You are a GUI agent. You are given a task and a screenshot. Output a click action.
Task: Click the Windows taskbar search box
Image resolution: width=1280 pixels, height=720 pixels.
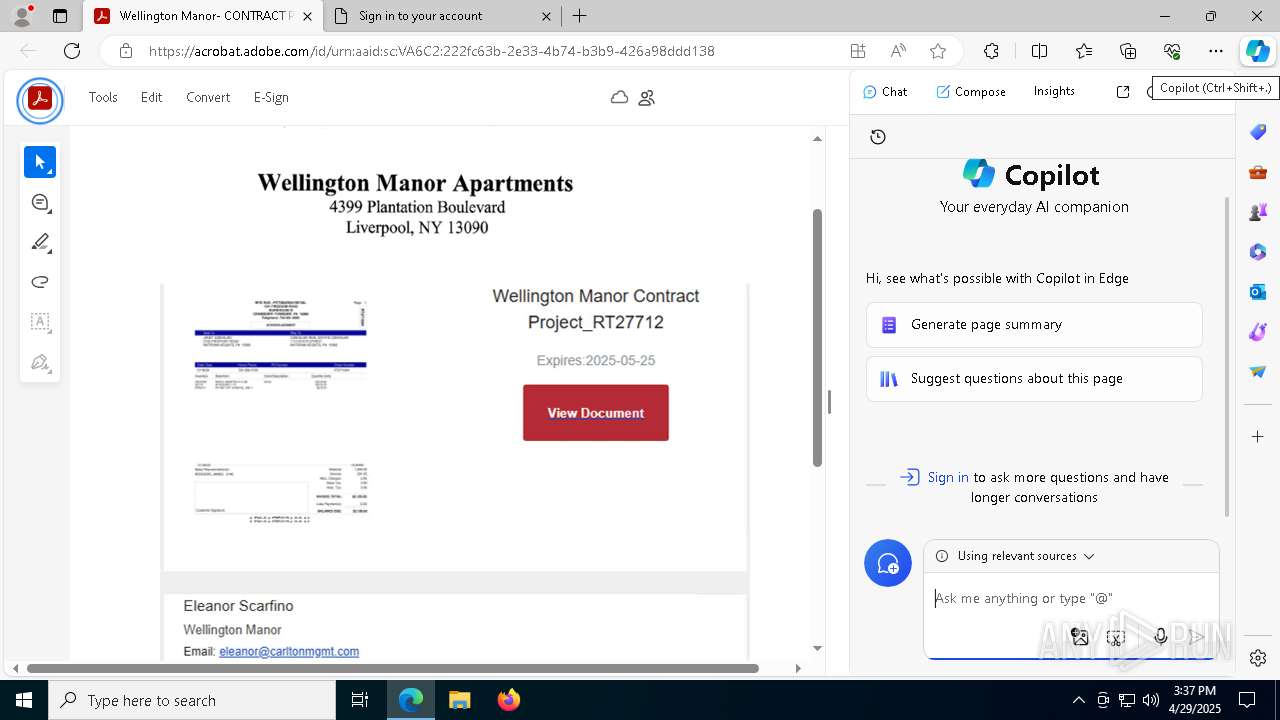coord(192,700)
